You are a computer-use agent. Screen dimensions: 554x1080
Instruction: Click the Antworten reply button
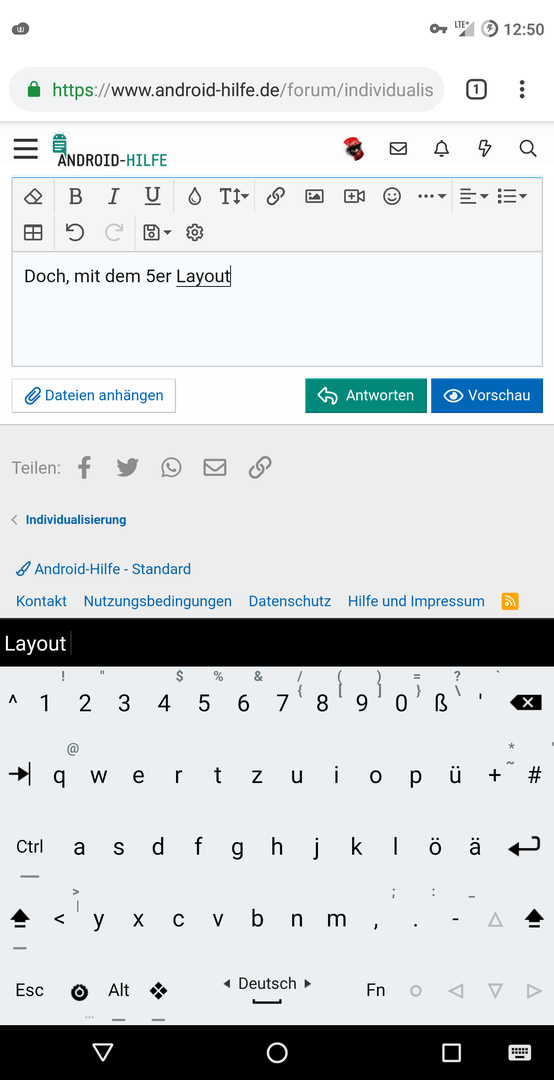pyautogui.click(x=366, y=395)
